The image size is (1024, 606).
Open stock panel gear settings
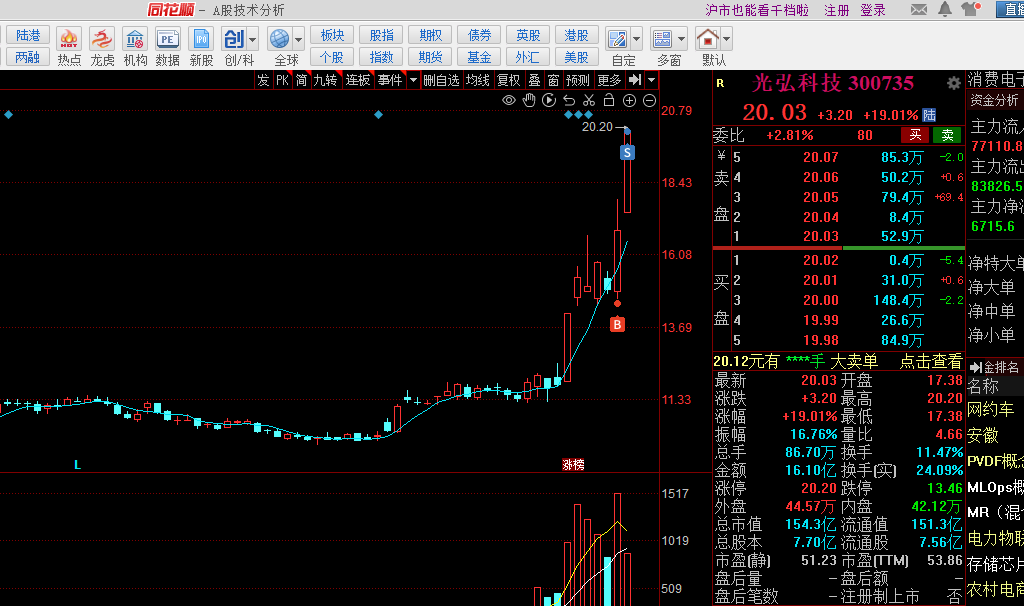(x=953, y=83)
